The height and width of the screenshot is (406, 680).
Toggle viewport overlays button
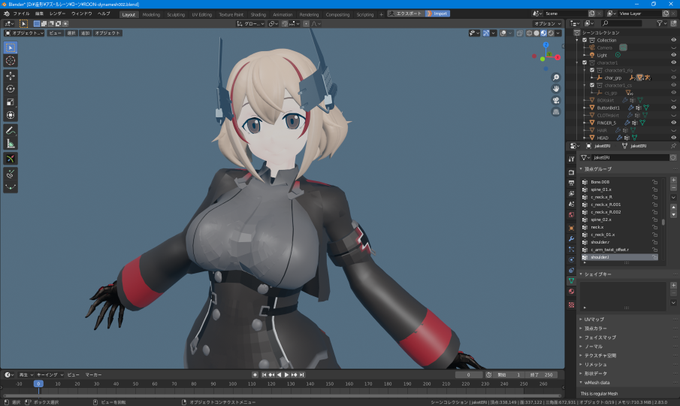pos(503,33)
